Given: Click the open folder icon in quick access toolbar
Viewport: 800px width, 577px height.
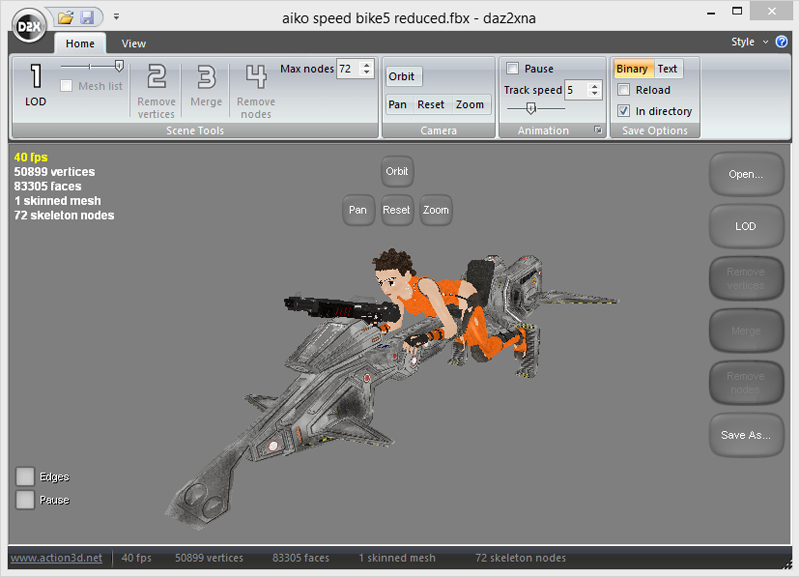Looking at the screenshot, I should point(65,18).
